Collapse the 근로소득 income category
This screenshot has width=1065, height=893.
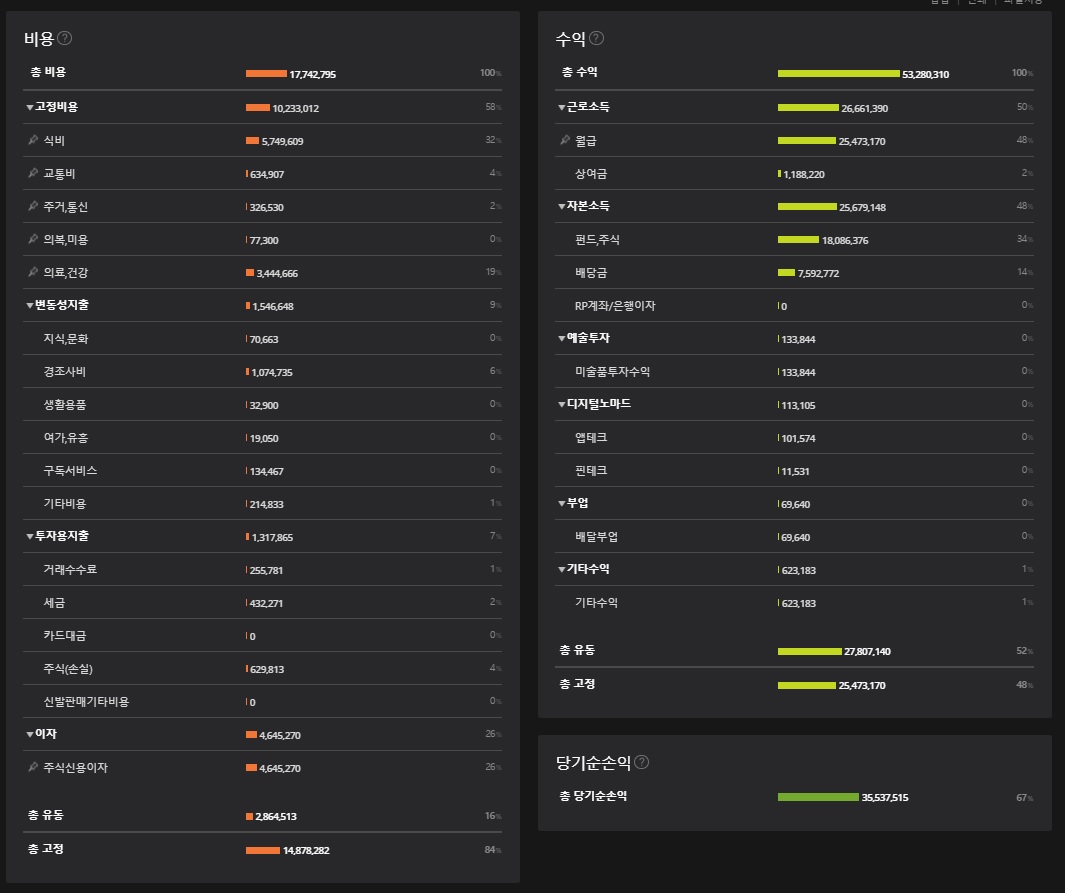click(x=562, y=107)
